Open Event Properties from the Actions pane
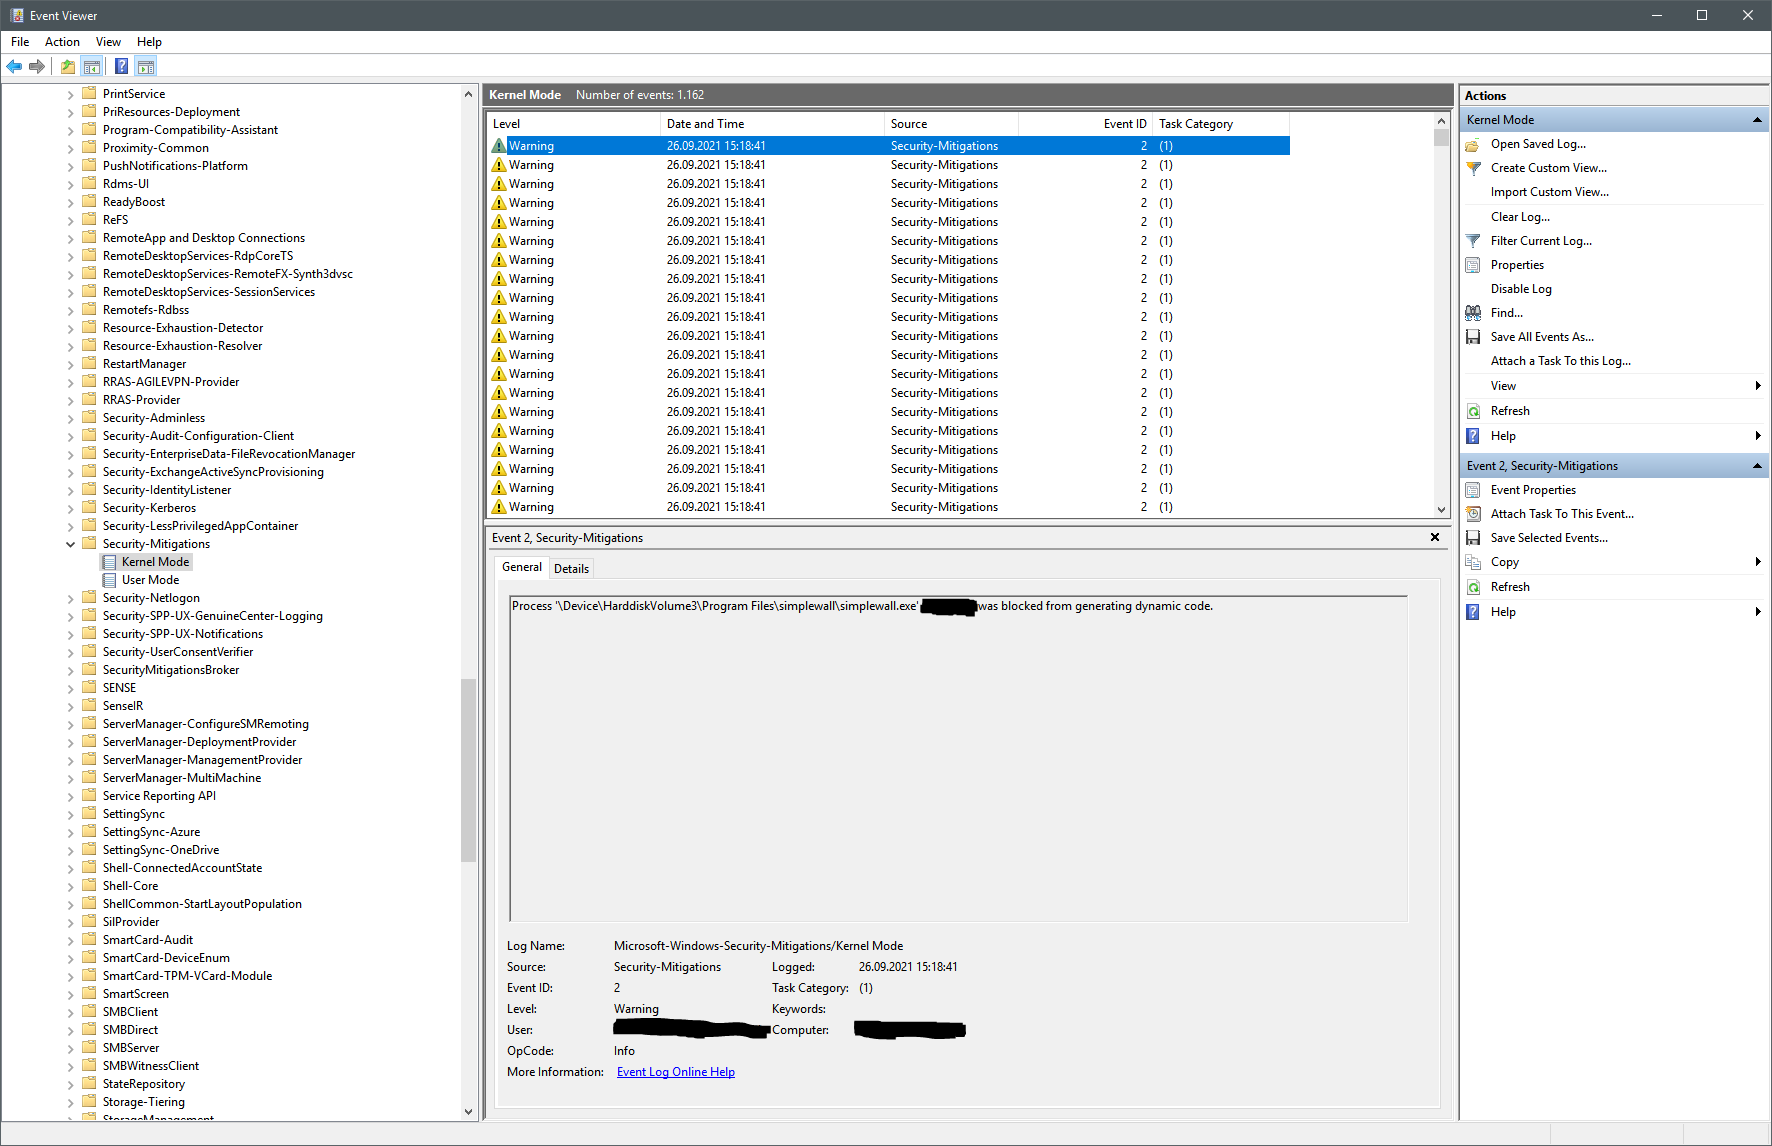Screen dimensions: 1772x1146 (x=1532, y=489)
